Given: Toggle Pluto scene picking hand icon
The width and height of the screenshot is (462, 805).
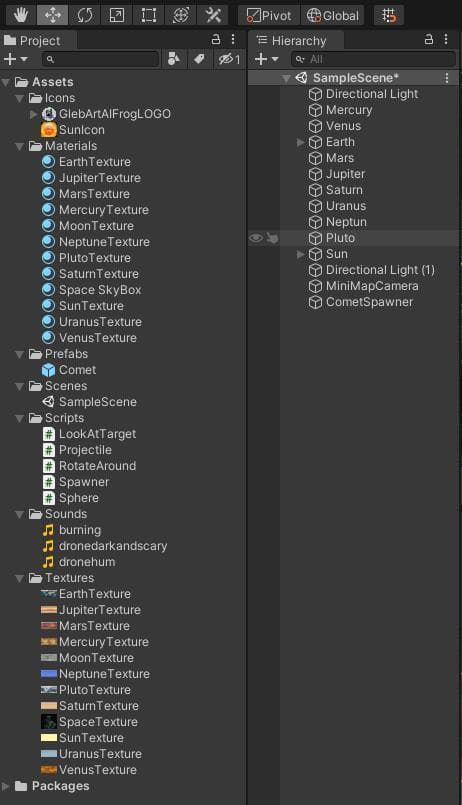Looking at the screenshot, I should 272,238.
